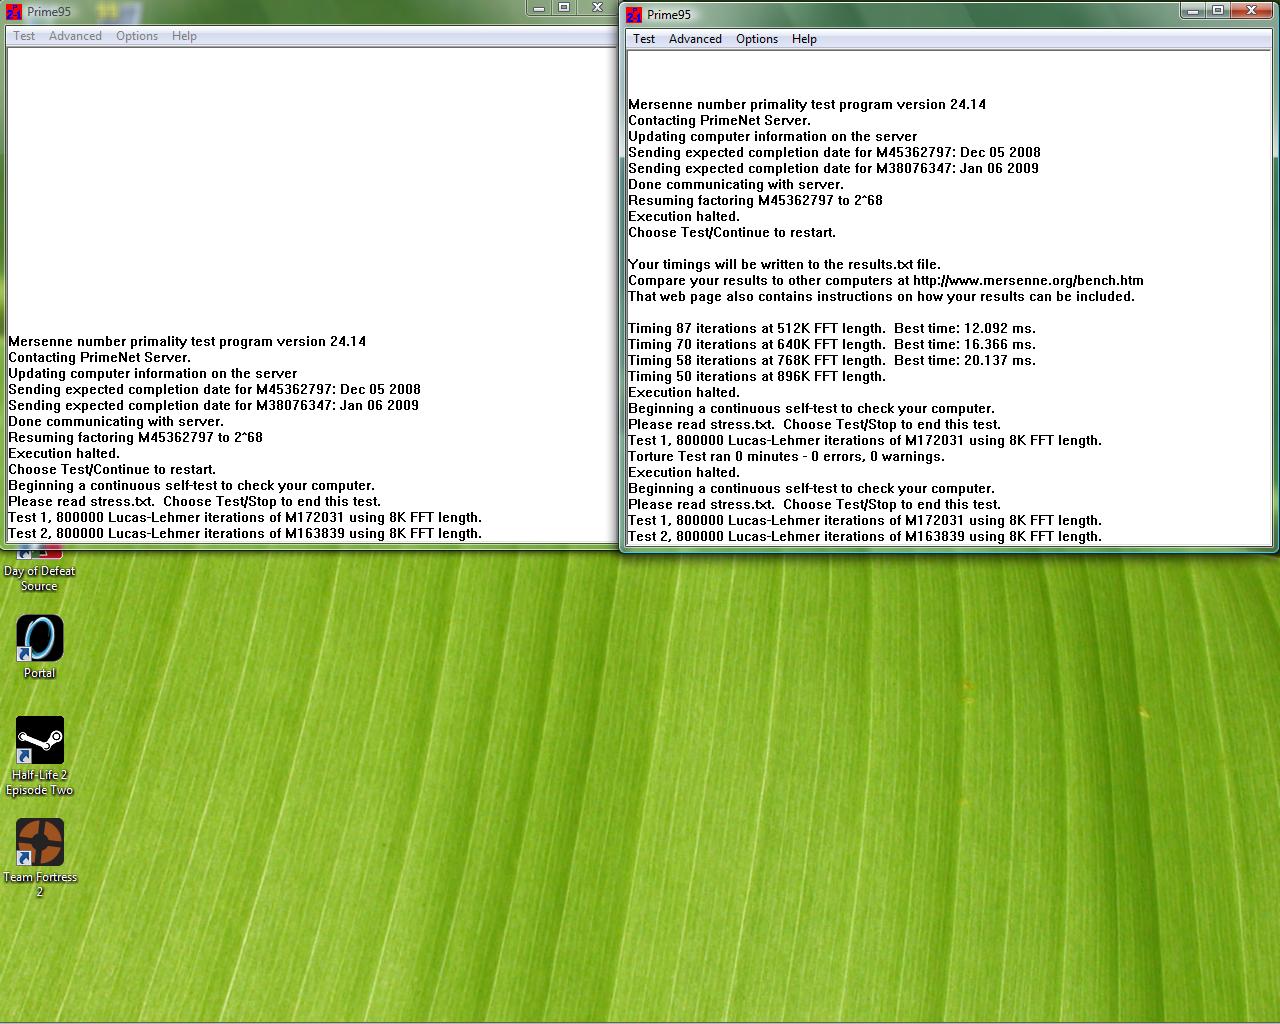1280x1024 pixels.
Task: Open Options menu in the right Prime95 window
Action: tap(757, 39)
